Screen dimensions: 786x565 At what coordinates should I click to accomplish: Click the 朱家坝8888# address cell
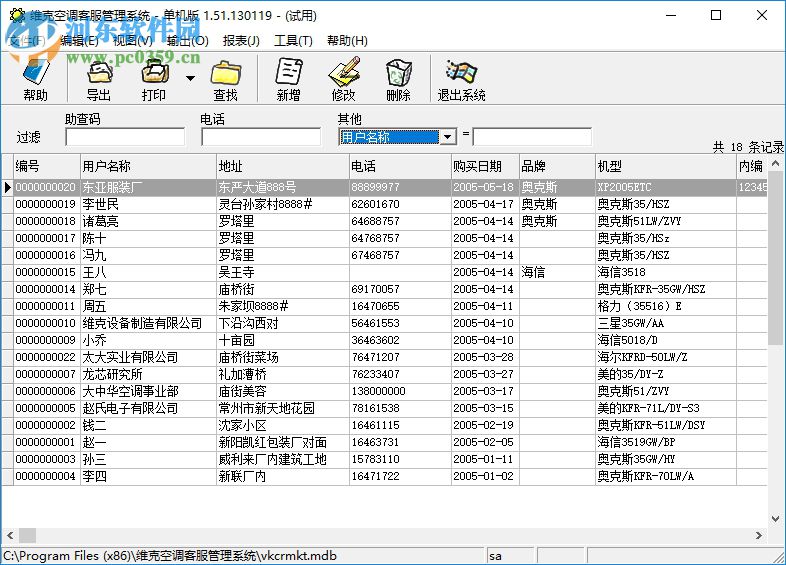(283, 307)
